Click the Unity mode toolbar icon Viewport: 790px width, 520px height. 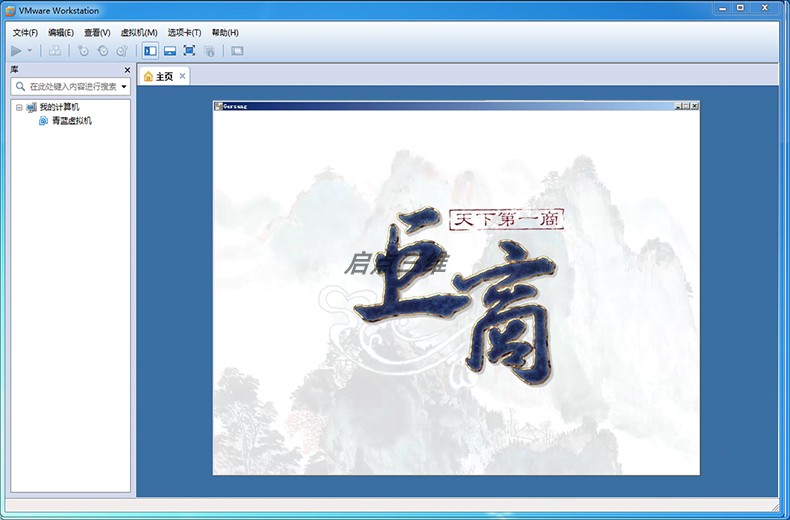[209, 51]
